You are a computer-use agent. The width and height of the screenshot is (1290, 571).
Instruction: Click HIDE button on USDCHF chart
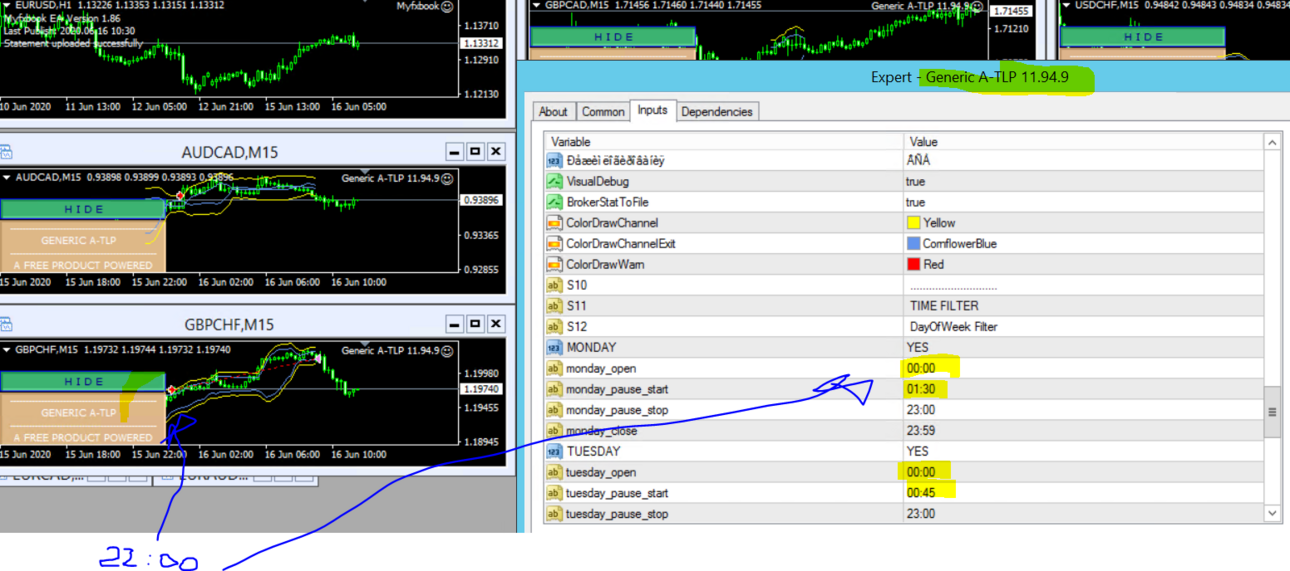(x=1143, y=37)
